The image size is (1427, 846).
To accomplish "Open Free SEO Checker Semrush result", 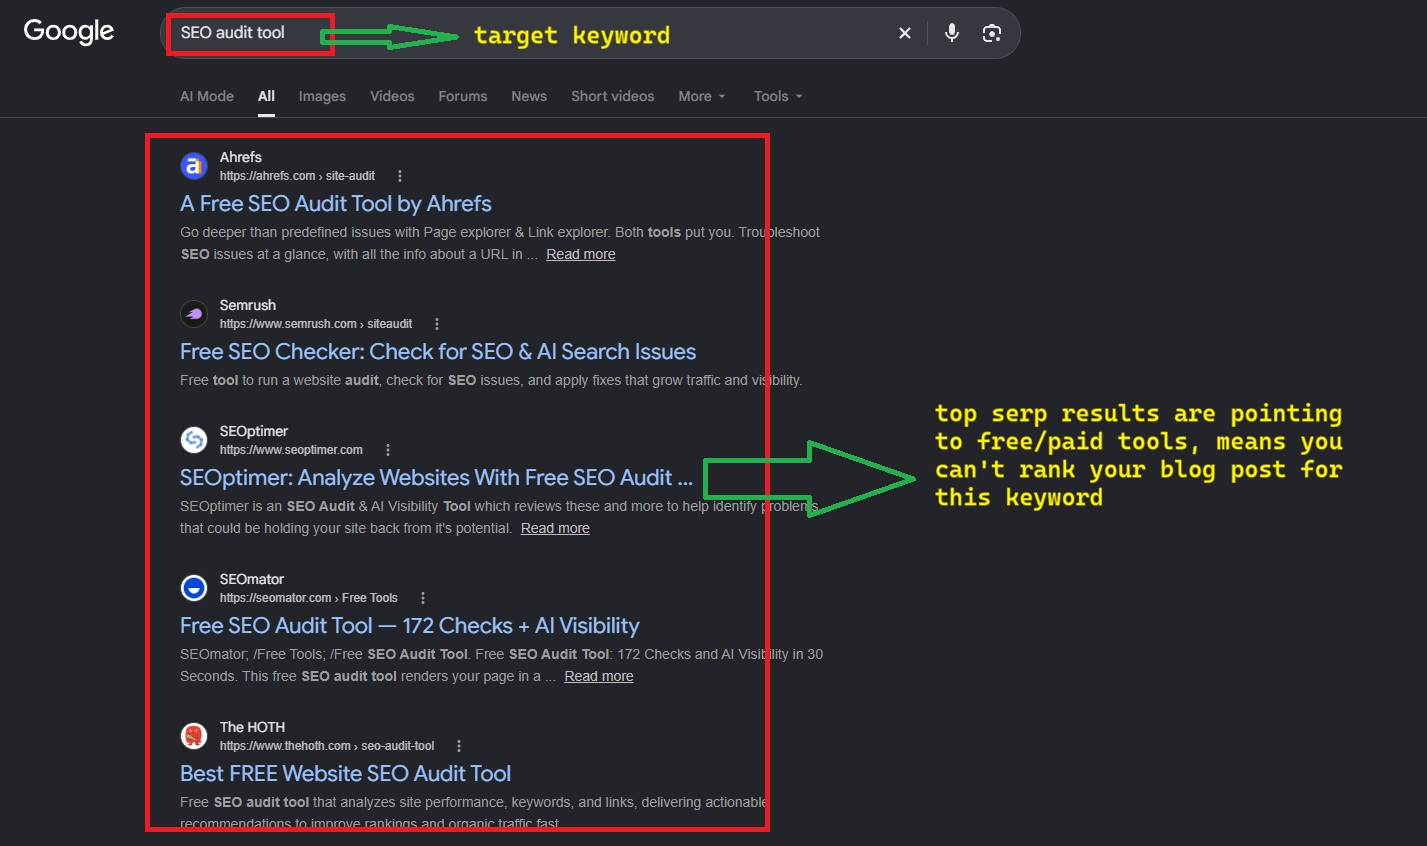I will point(438,352).
